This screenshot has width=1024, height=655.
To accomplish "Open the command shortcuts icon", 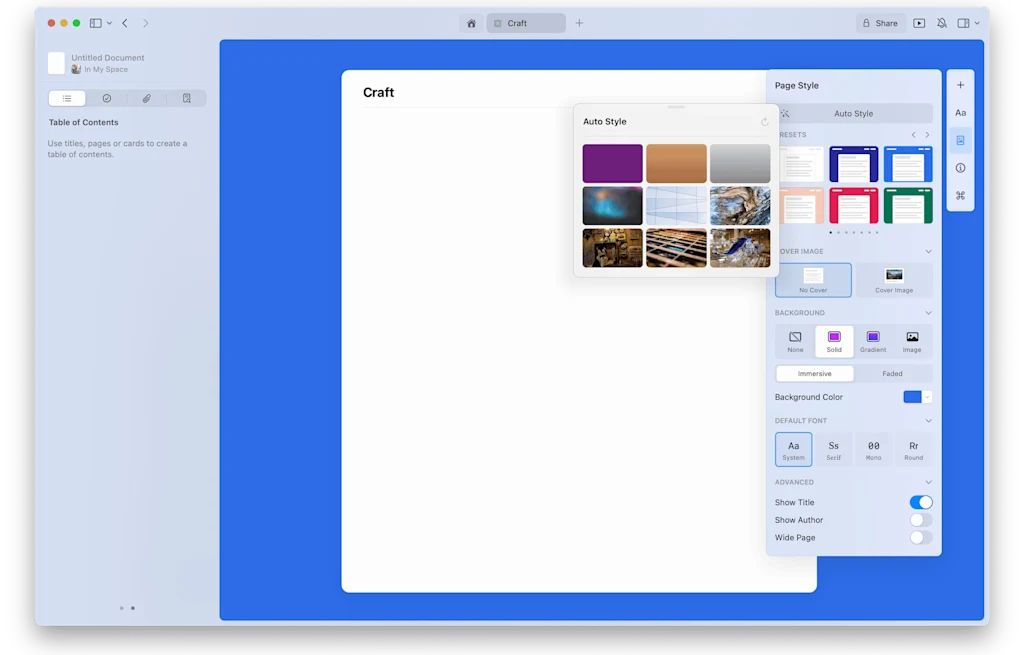I will [960, 195].
